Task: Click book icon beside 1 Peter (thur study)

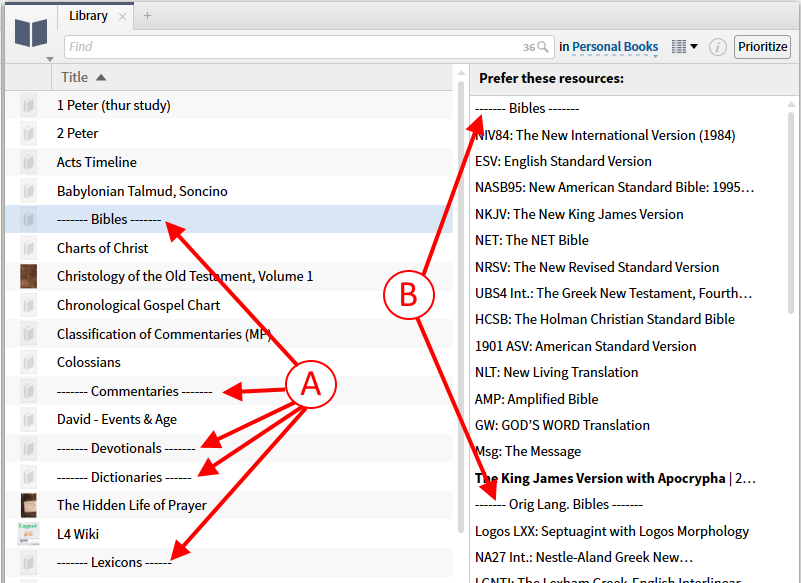Action: [x=29, y=105]
